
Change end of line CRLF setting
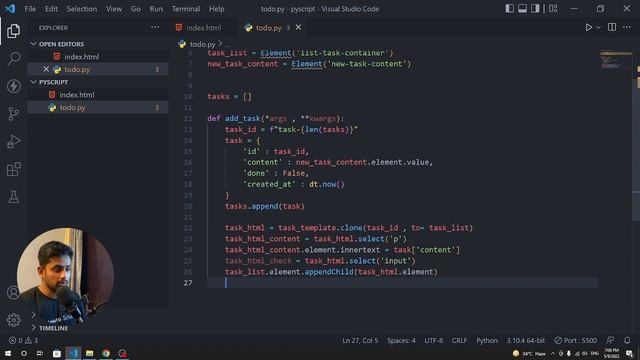459,340
